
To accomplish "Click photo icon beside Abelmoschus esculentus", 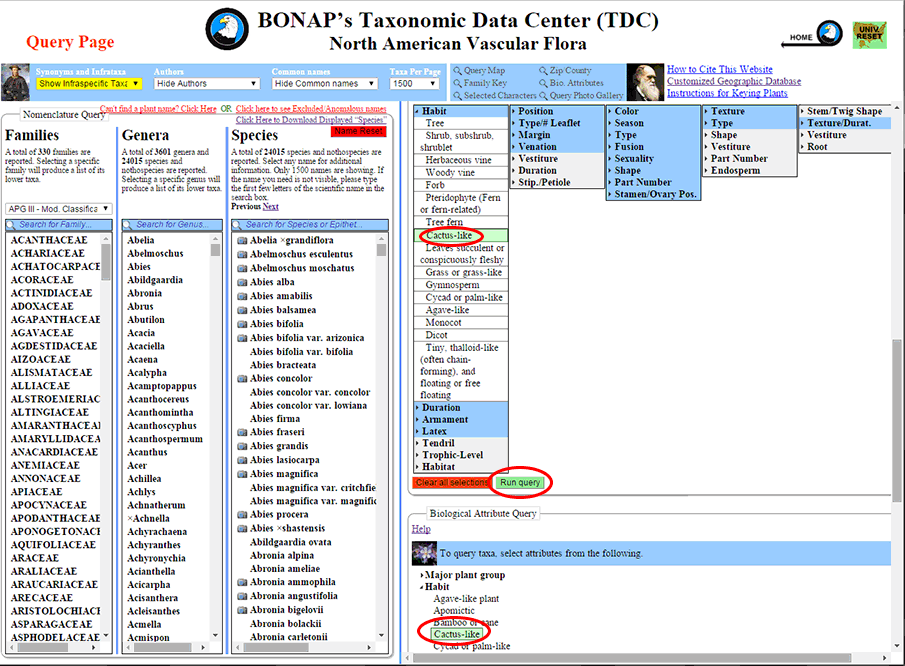I will click(x=242, y=255).
